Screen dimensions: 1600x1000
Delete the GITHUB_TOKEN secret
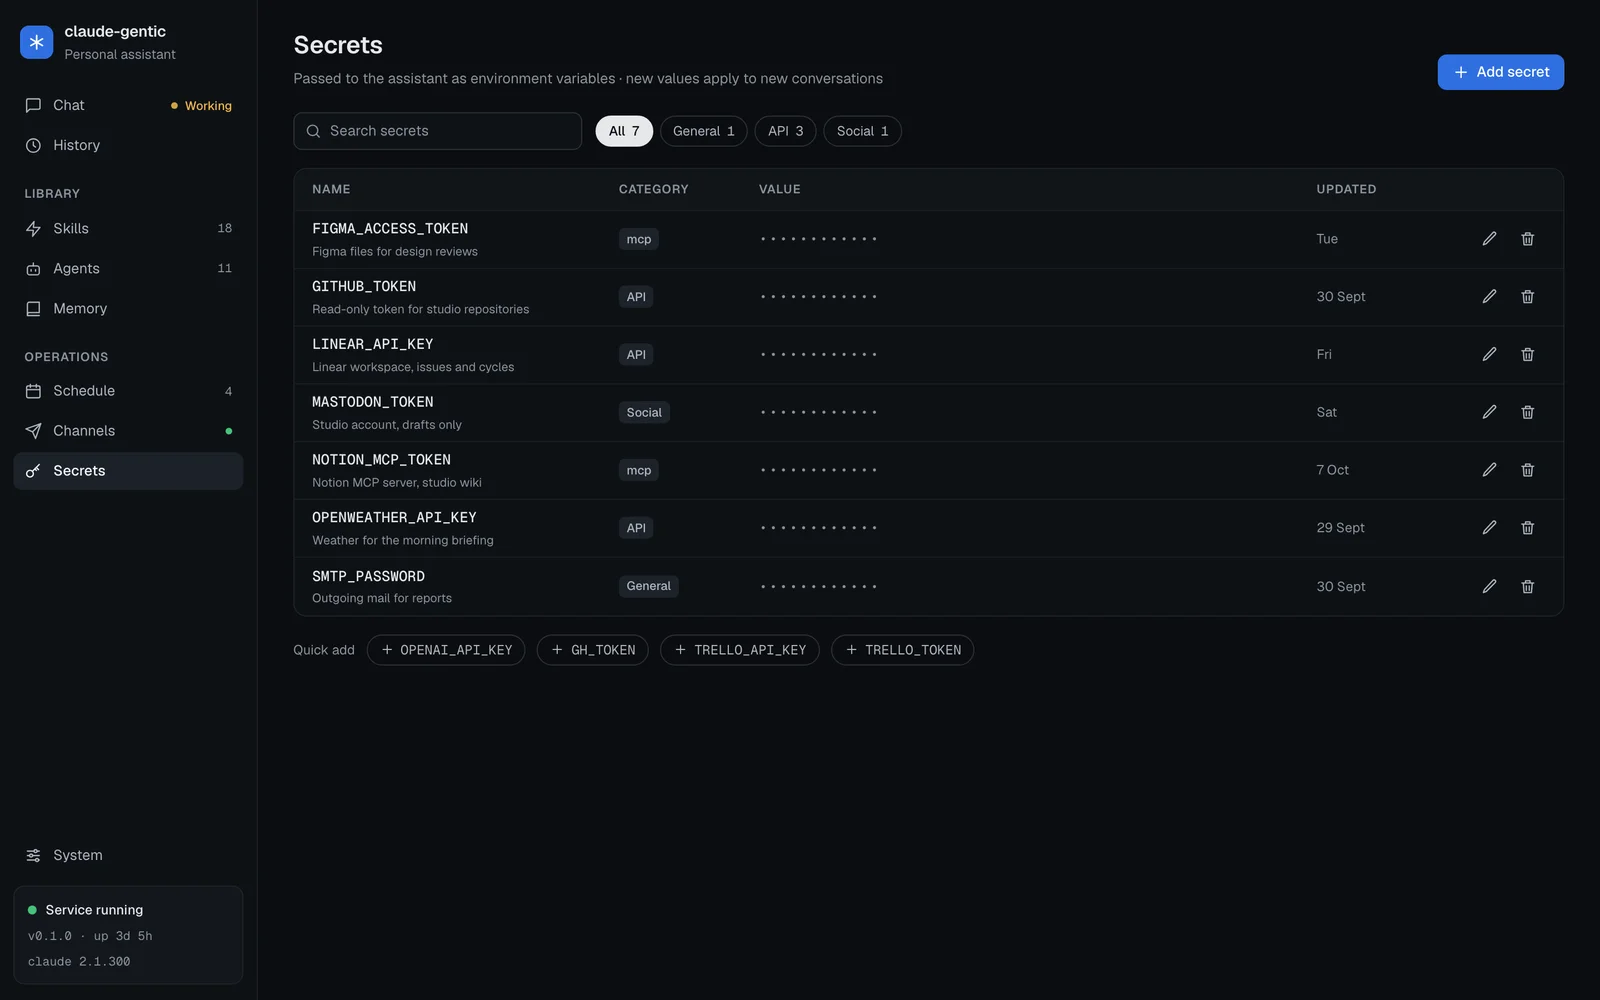click(x=1527, y=297)
